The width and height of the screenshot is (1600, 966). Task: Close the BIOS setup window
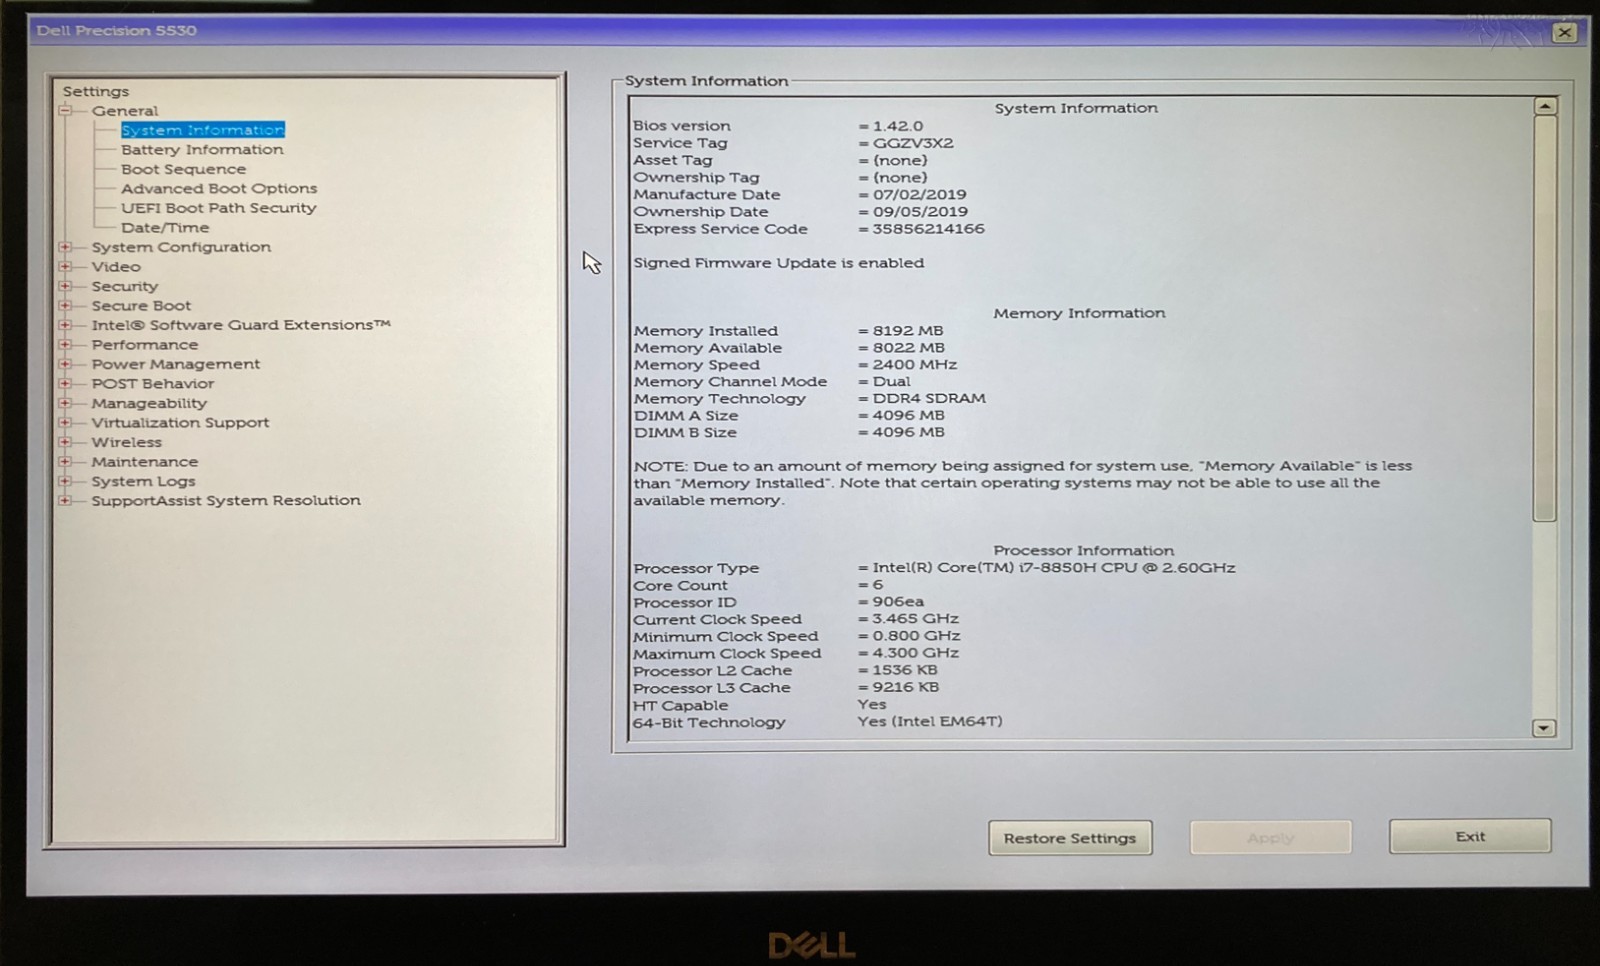point(1565,33)
